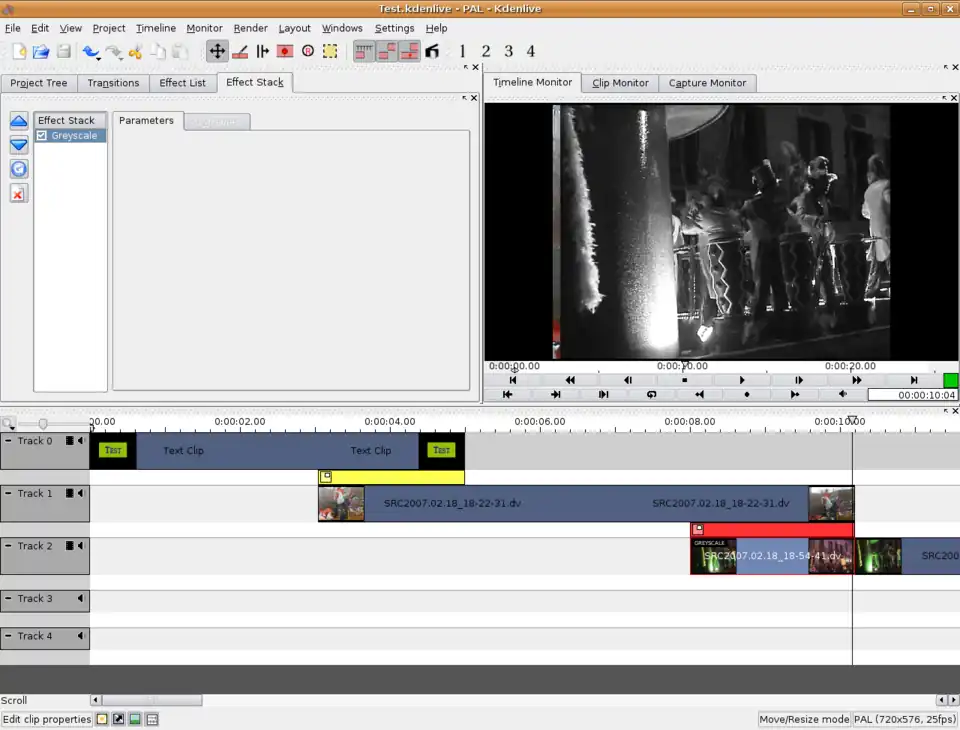The image size is (960, 730).
Task: Mute audio on Track 3
Action: click(81, 599)
